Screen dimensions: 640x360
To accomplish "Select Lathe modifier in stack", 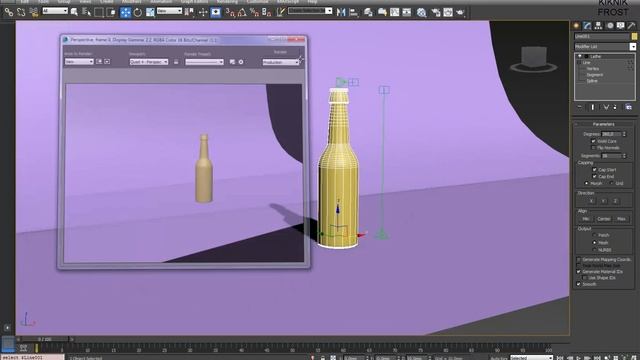I will coord(596,56).
